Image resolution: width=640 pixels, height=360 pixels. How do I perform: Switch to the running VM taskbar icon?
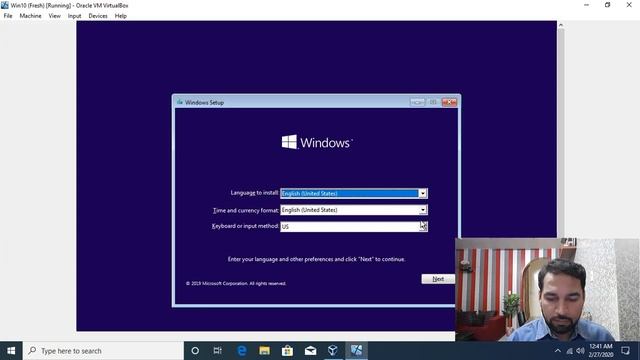coord(356,351)
